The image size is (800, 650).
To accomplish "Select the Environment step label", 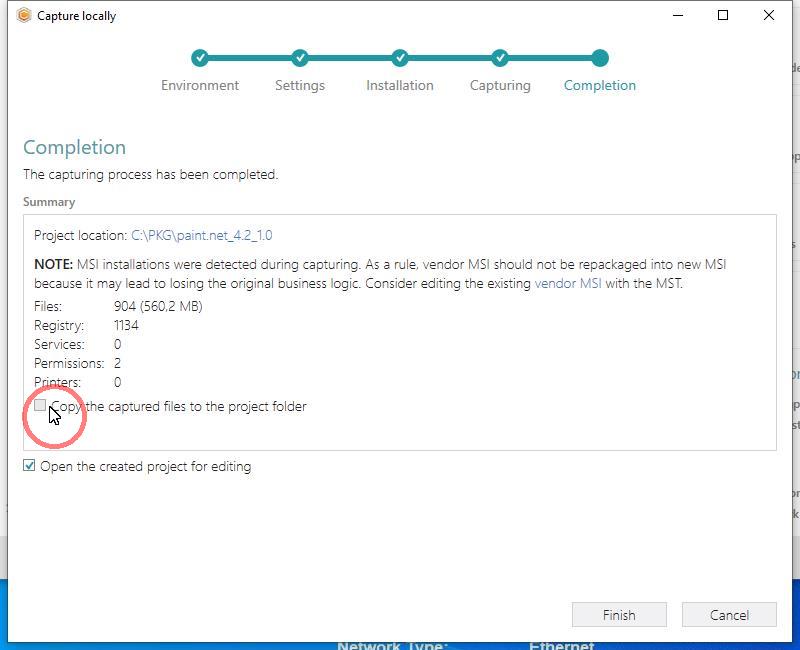I will (200, 86).
